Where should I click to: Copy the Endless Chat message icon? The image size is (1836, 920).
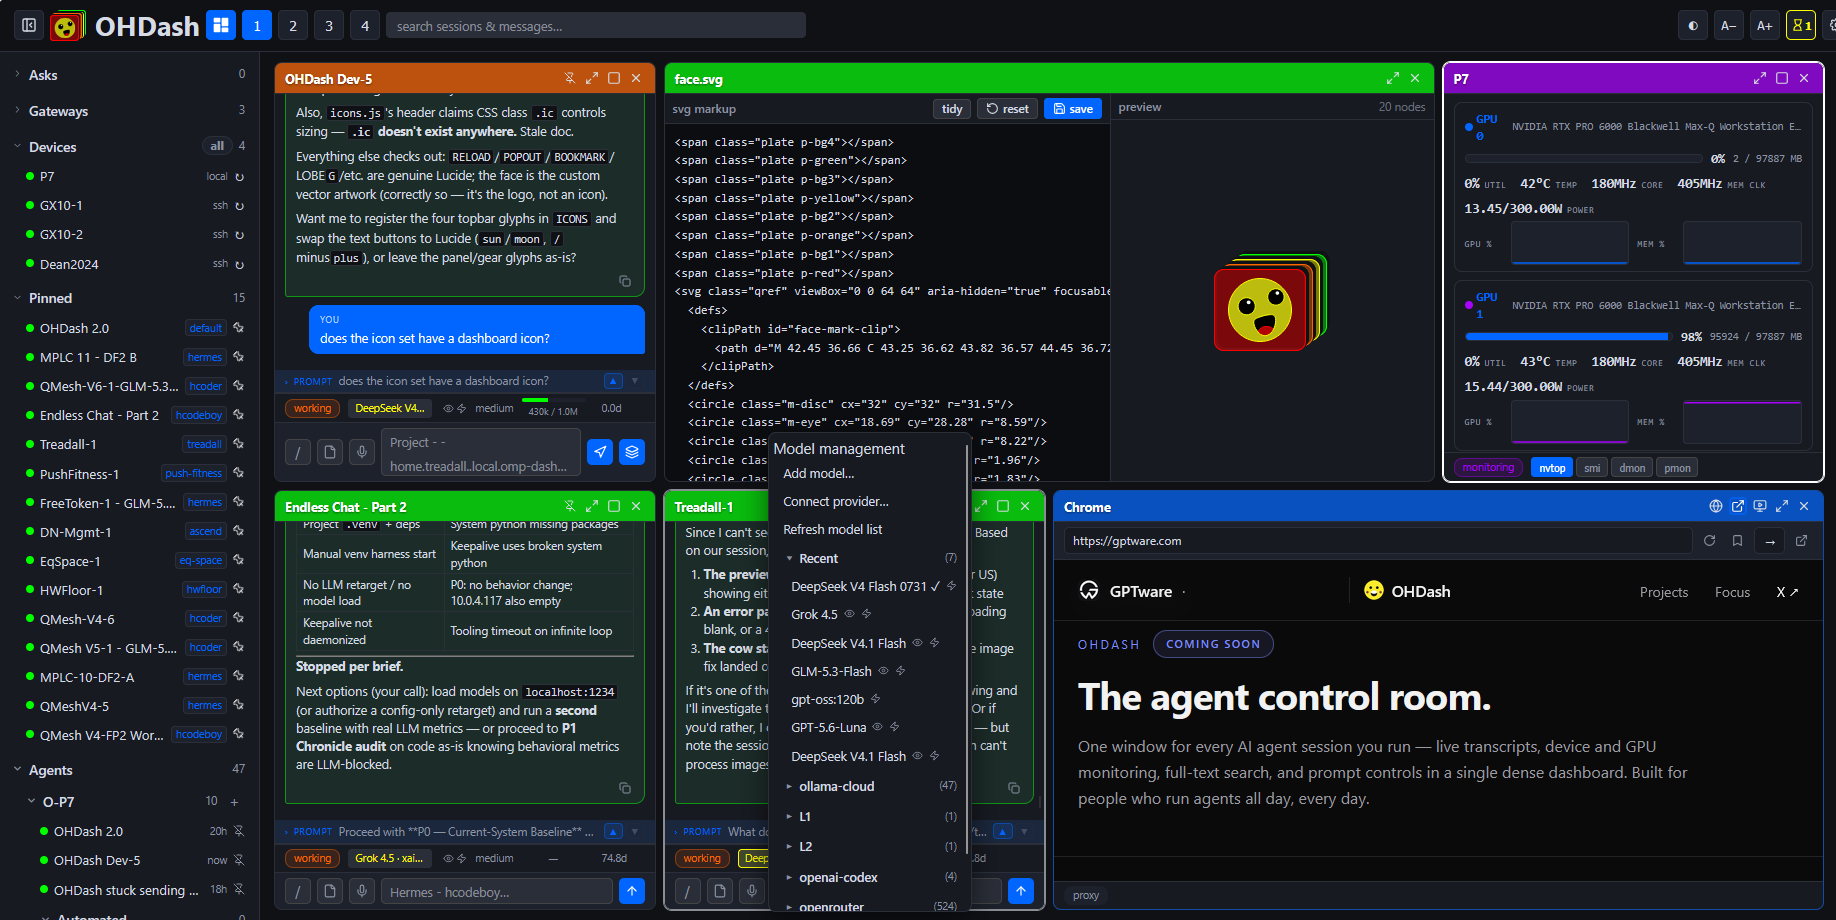point(625,788)
